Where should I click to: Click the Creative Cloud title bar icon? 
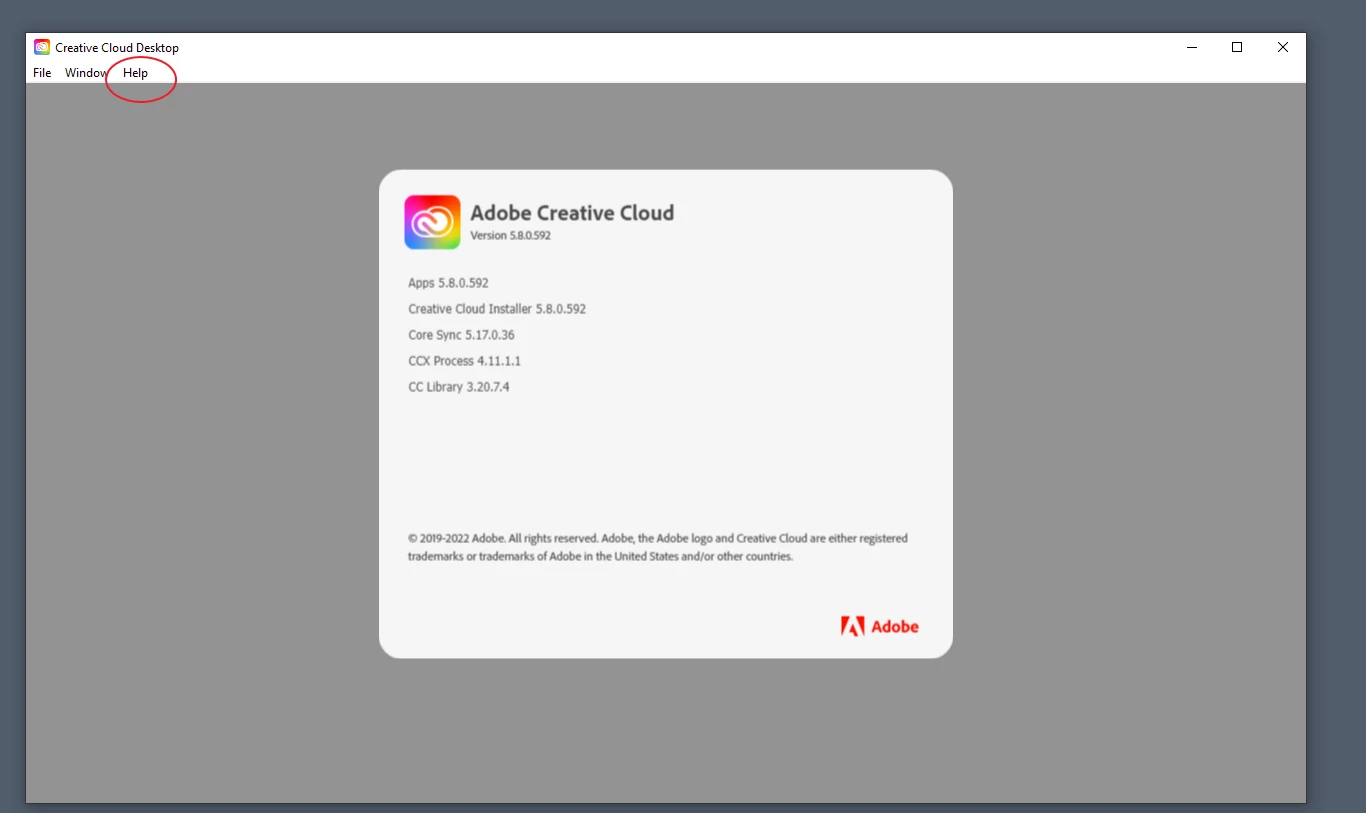(x=42, y=47)
